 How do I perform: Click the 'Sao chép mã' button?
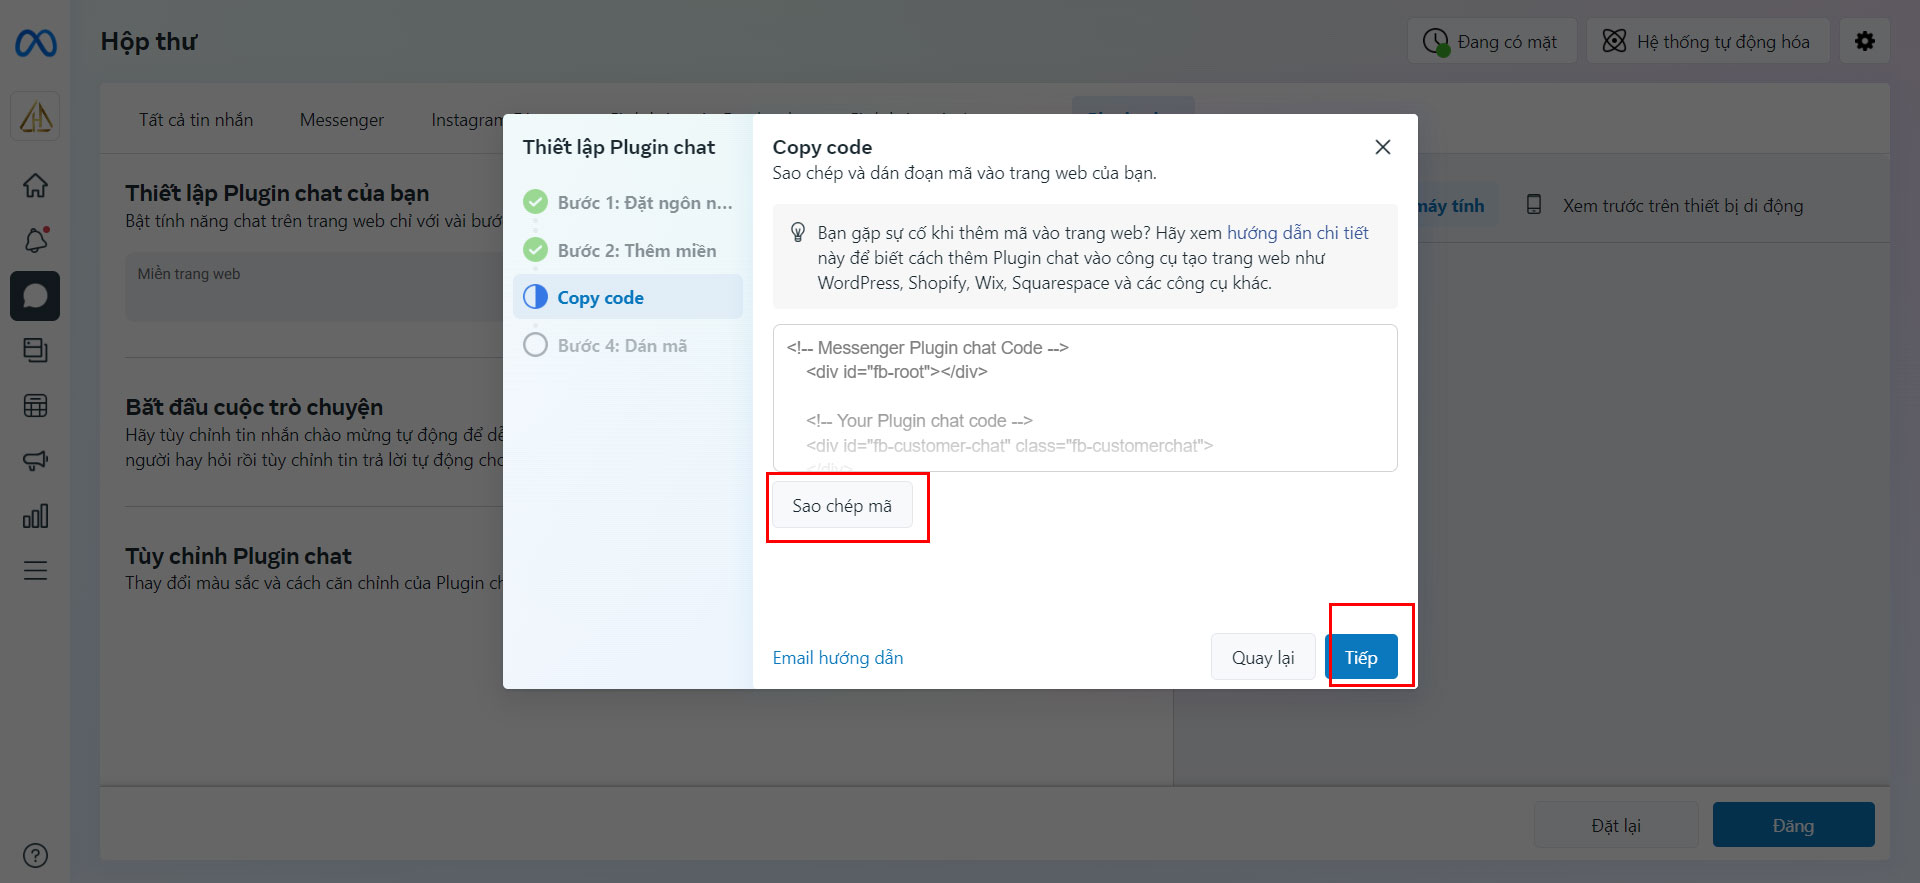click(841, 506)
